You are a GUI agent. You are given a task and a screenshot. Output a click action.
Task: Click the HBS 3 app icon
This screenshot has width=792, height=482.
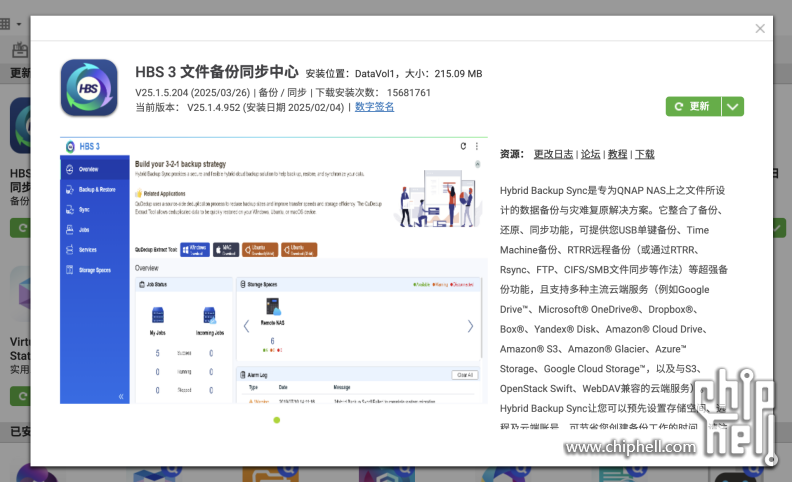click(x=89, y=88)
